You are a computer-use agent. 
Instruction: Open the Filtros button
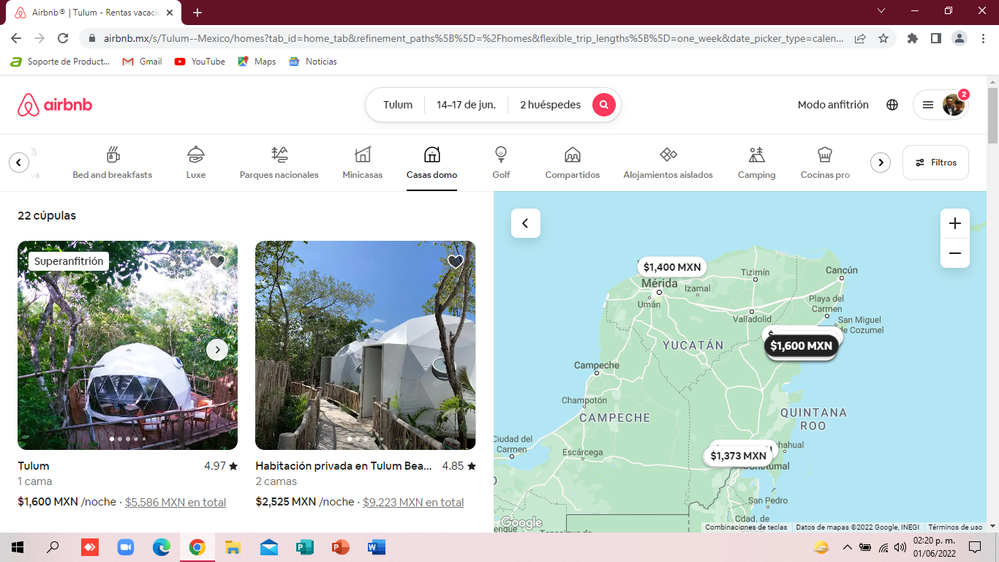click(934, 162)
